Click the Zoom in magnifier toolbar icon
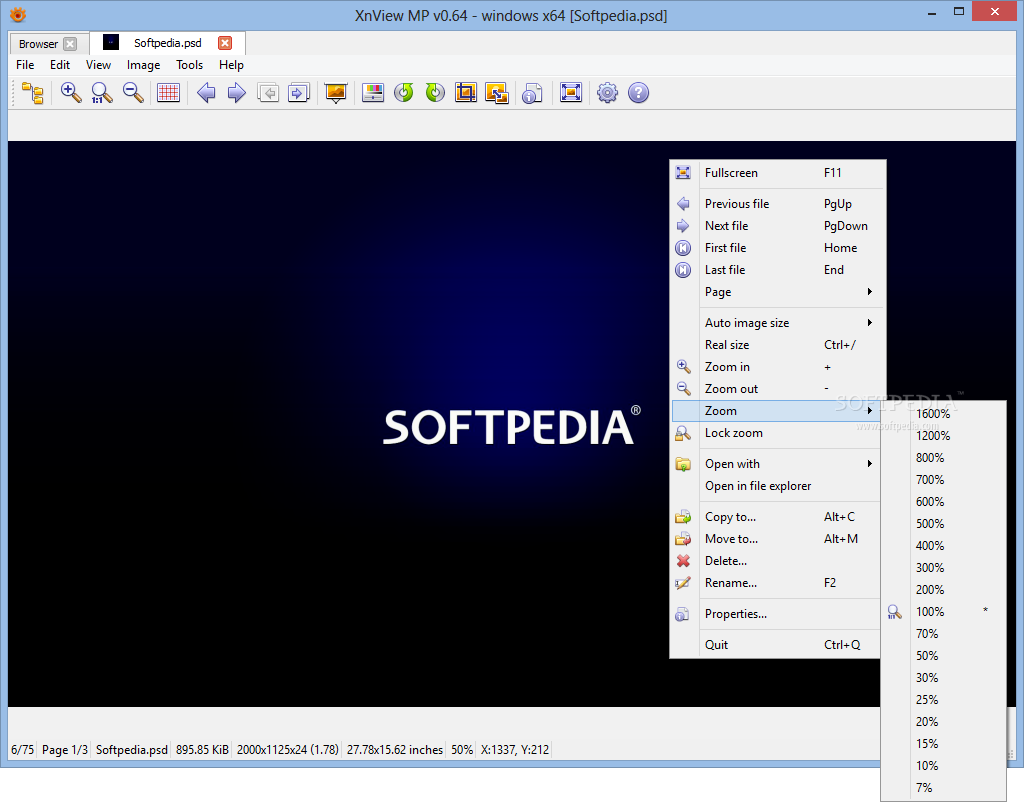Viewport: 1024px width, 802px height. point(71,93)
